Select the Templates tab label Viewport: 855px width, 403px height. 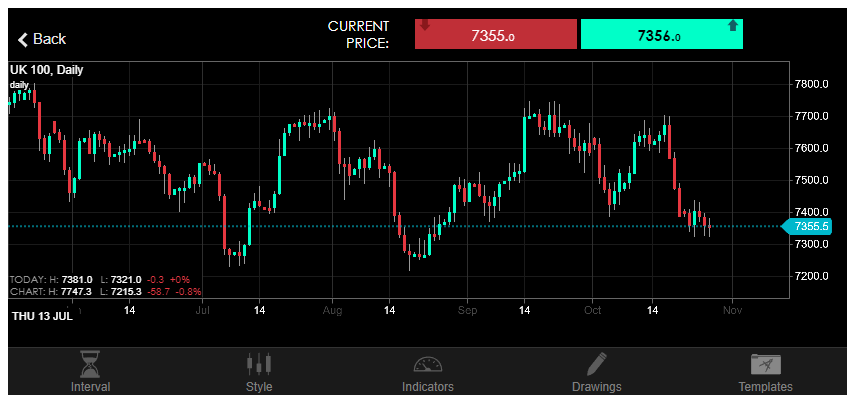[765, 387]
